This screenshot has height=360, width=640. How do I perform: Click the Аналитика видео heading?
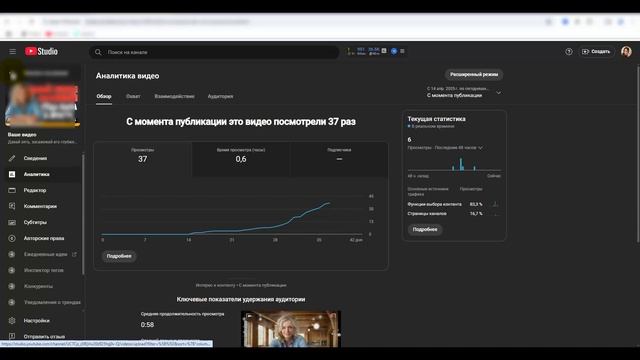click(128, 76)
